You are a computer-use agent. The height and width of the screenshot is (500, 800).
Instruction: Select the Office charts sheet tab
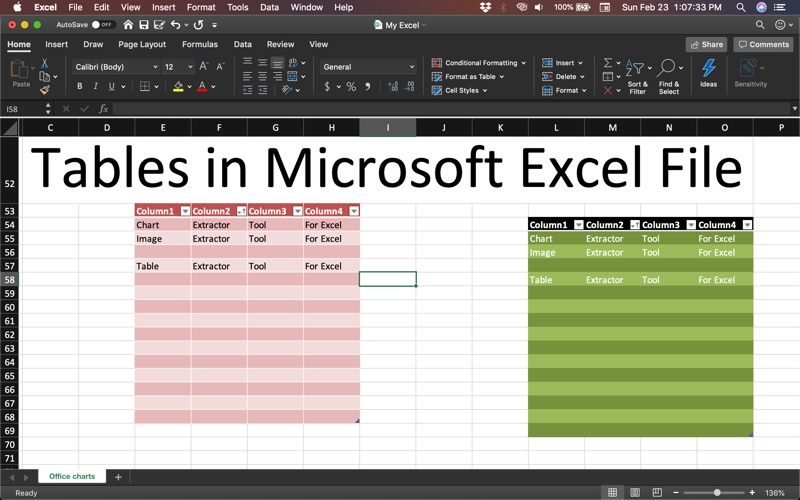(72, 477)
